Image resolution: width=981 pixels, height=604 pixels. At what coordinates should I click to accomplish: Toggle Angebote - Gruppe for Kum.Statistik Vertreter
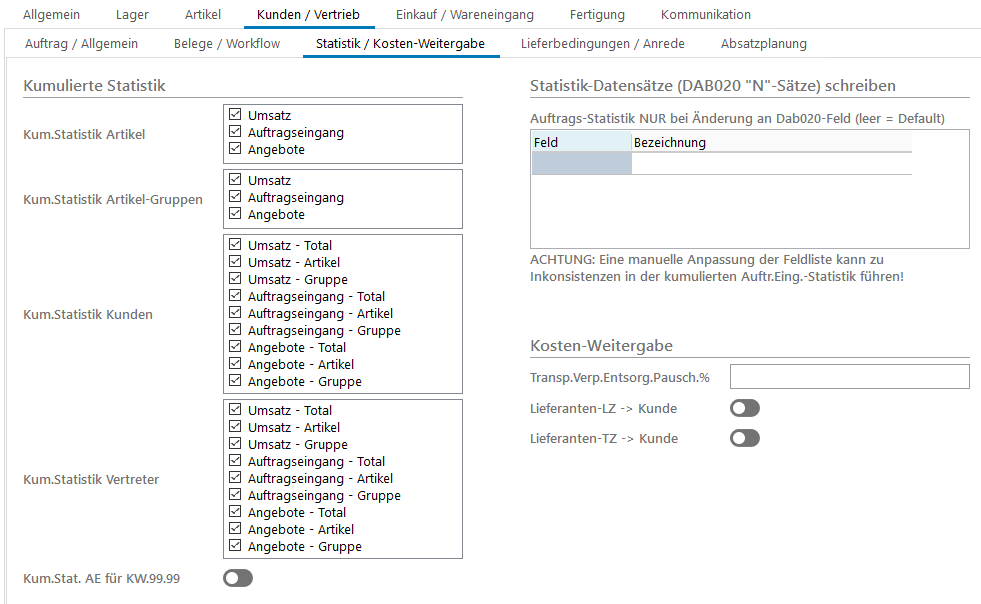[235, 546]
